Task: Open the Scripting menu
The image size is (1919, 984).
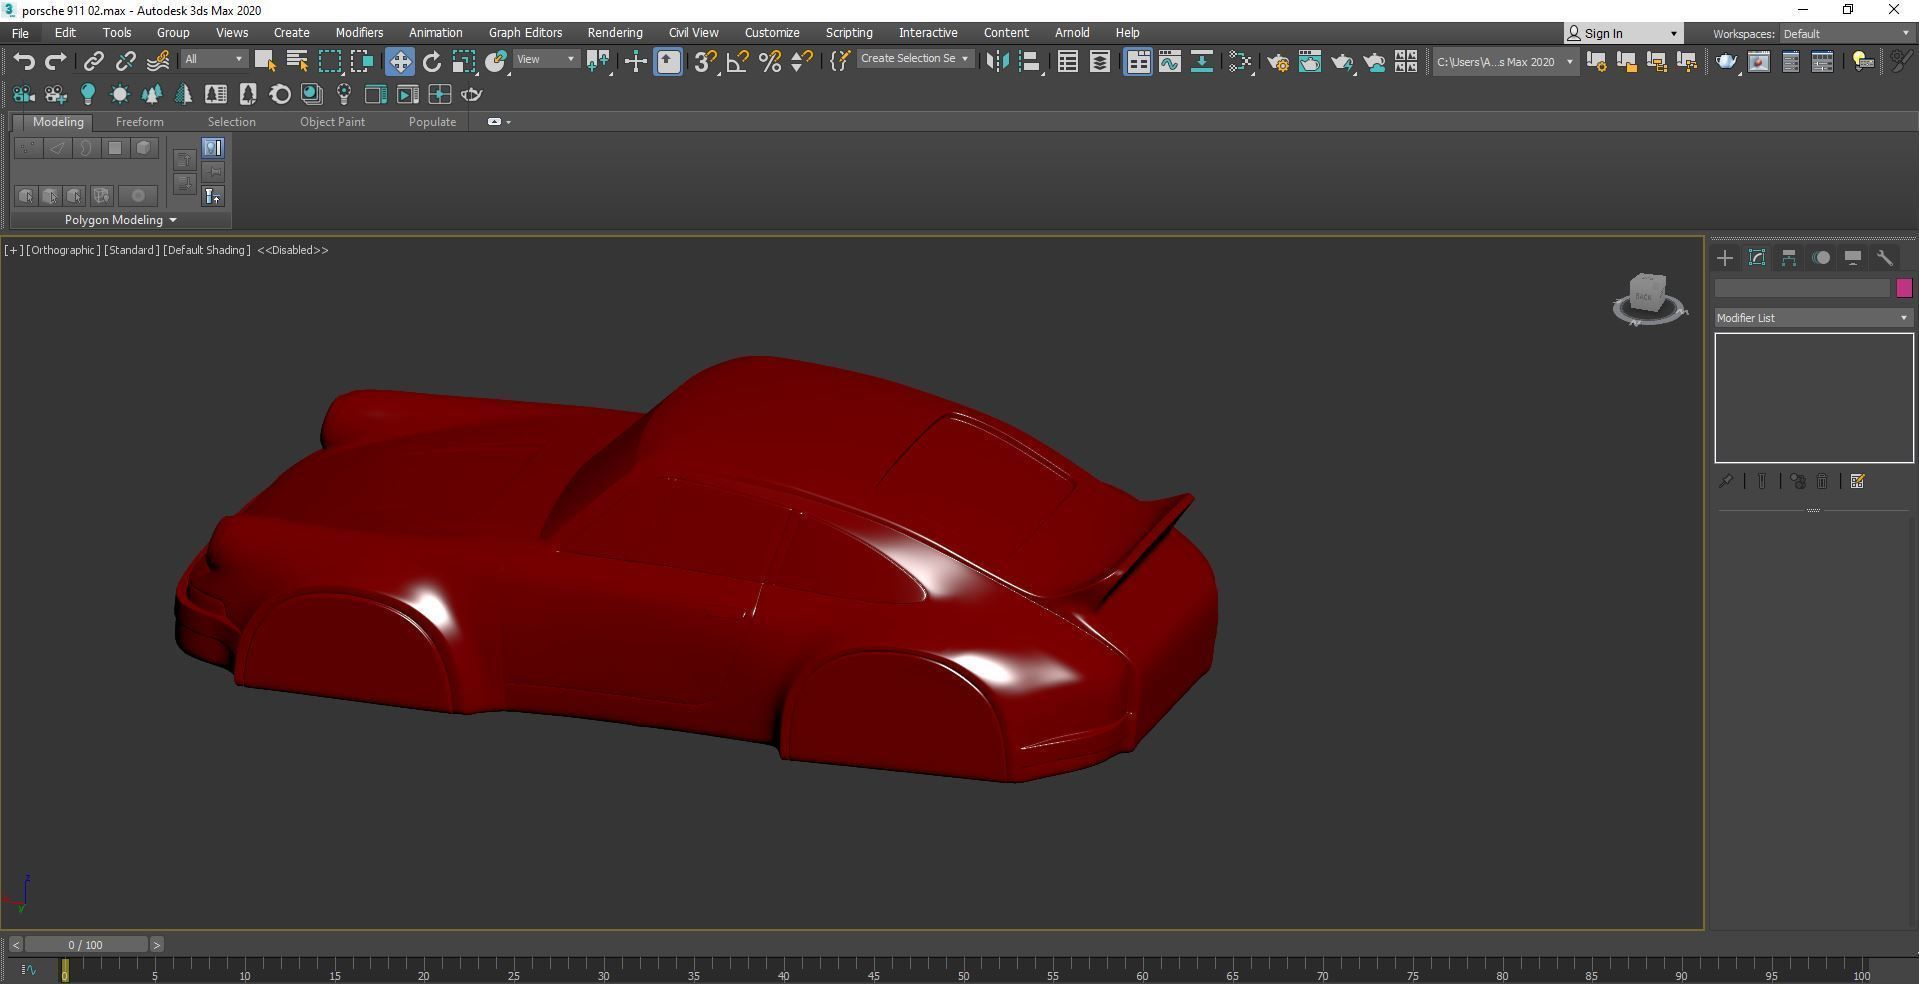Action: point(849,33)
